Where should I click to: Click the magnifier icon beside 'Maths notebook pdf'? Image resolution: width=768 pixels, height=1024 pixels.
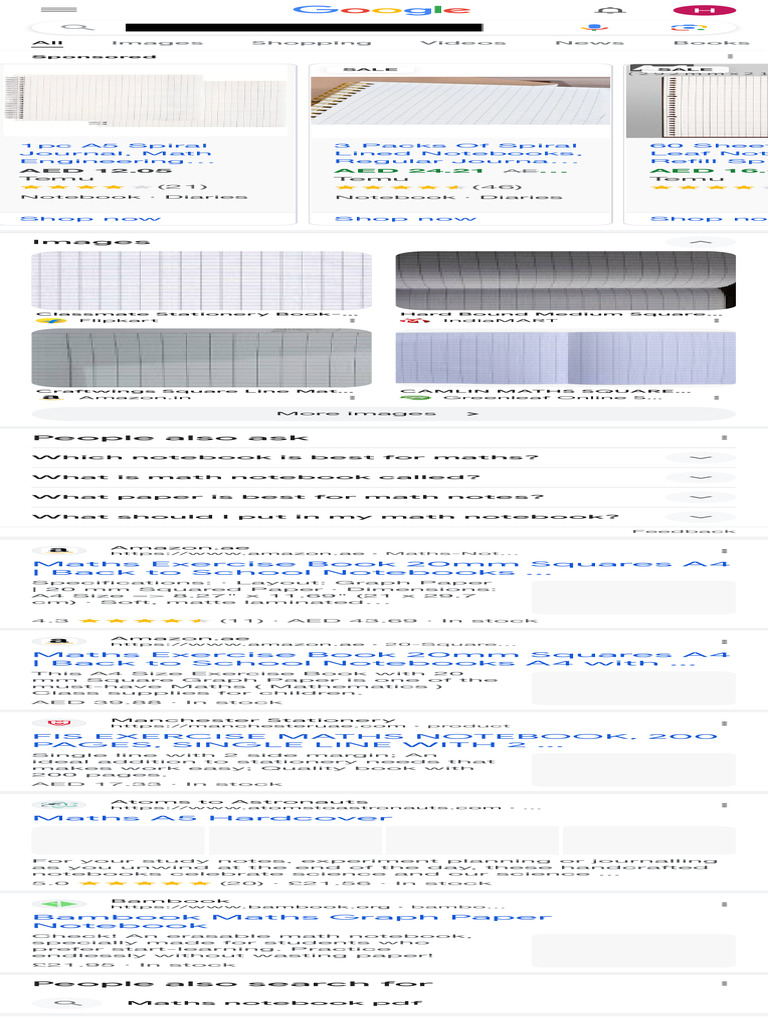(x=68, y=1002)
